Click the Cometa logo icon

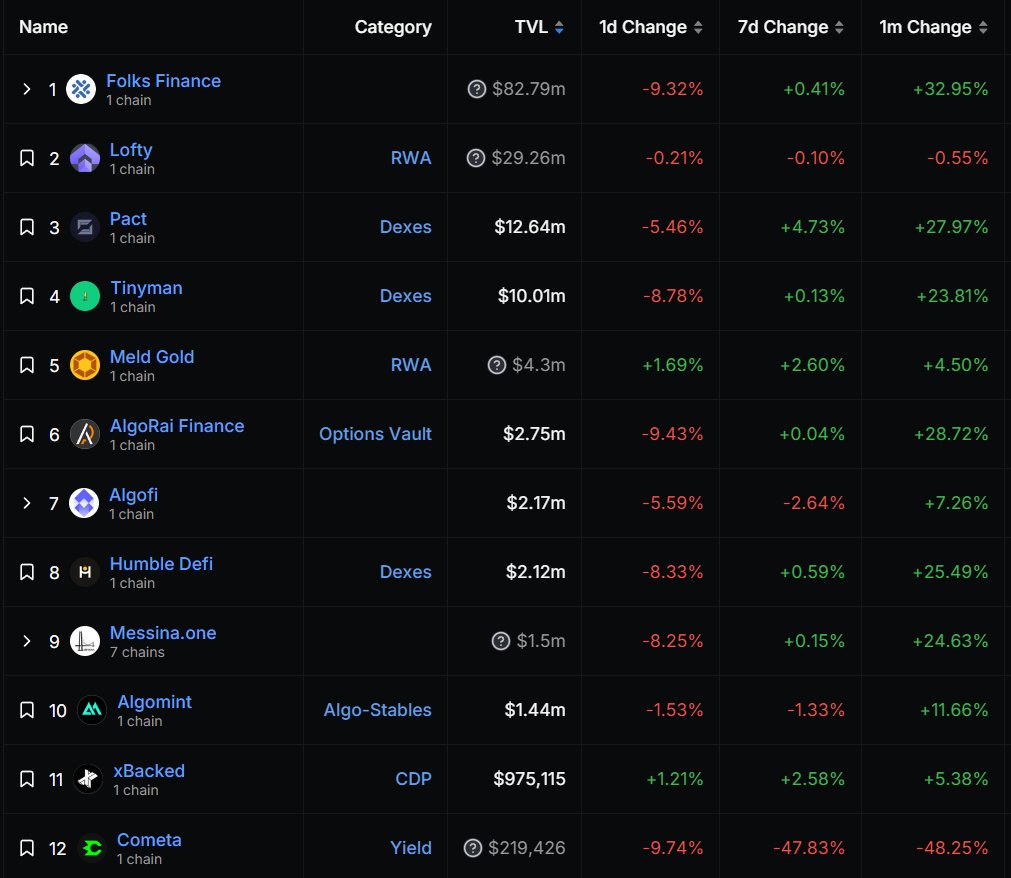tap(92, 848)
